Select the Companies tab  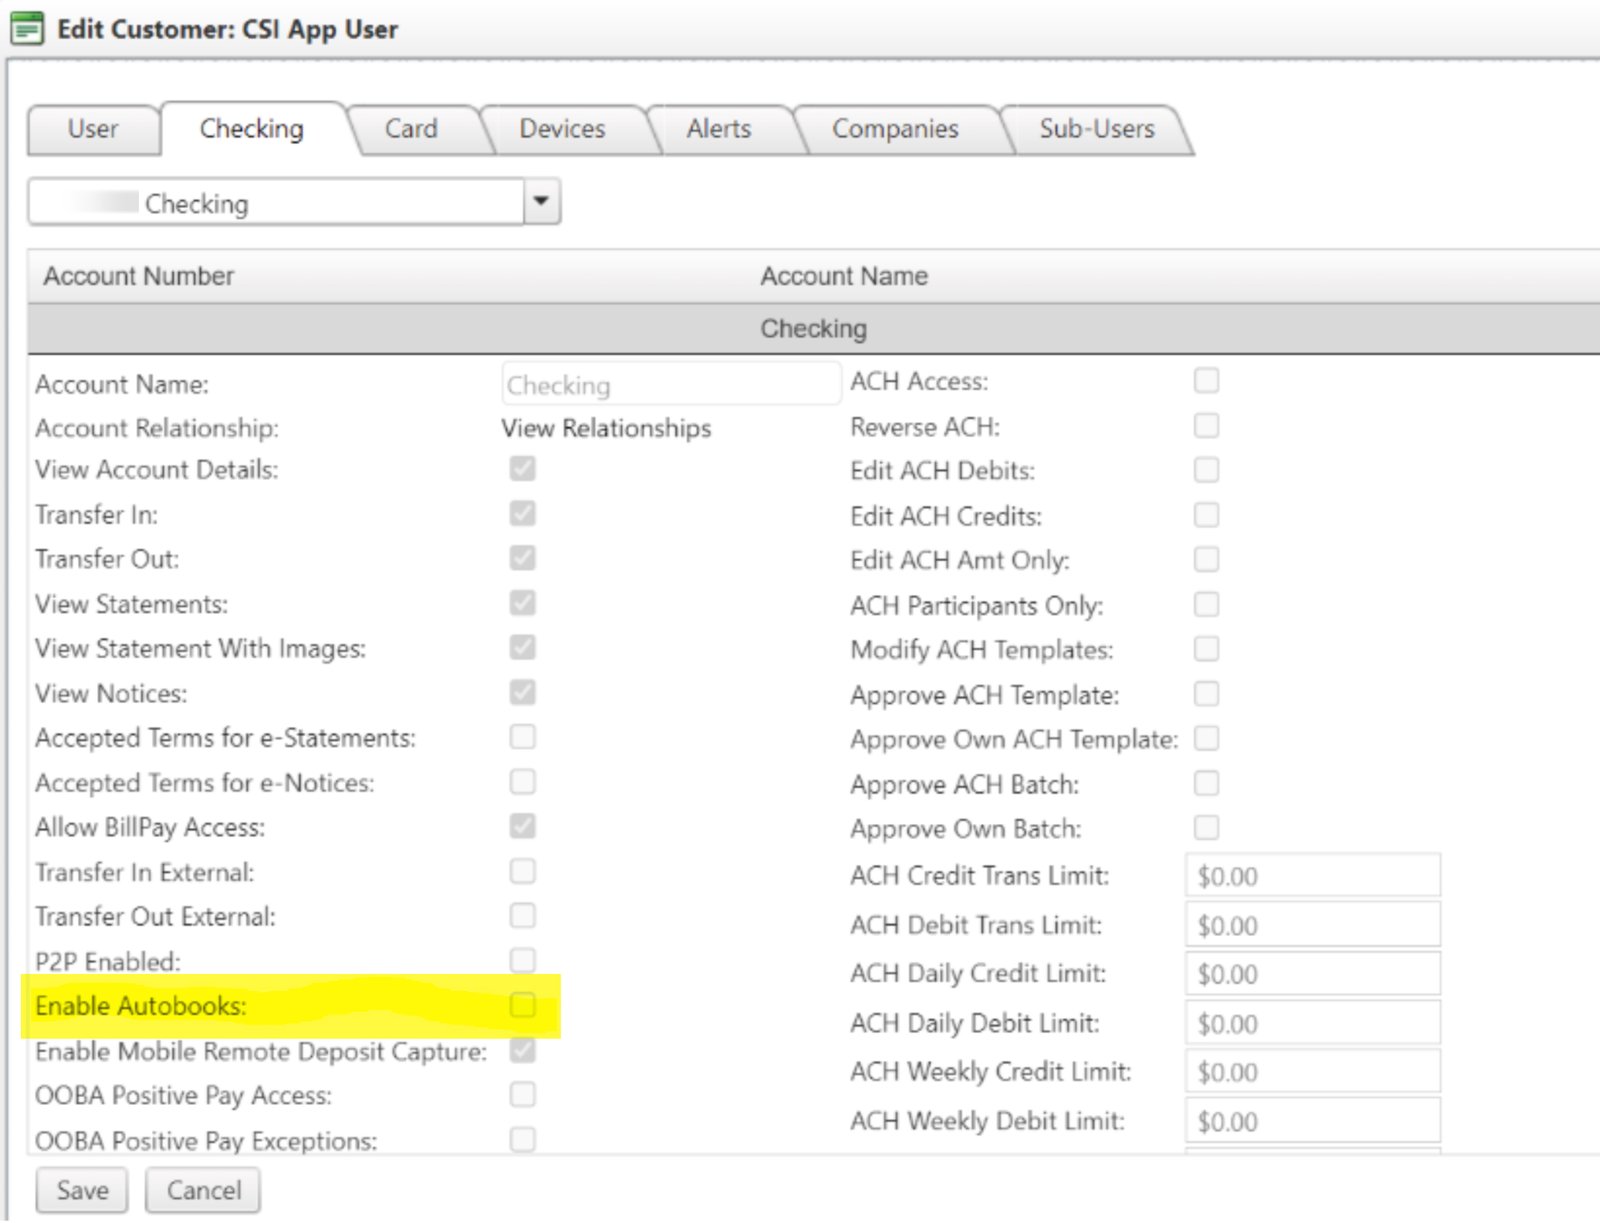click(x=896, y=128)
